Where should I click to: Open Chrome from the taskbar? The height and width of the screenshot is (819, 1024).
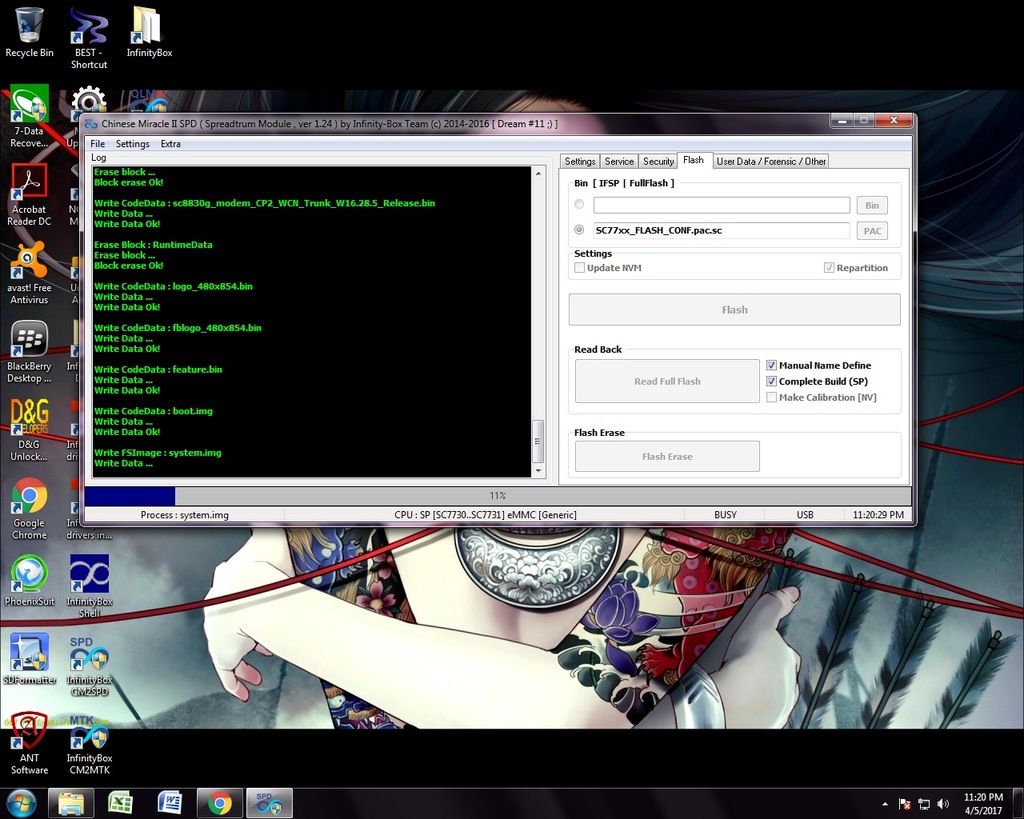(219, 803)
